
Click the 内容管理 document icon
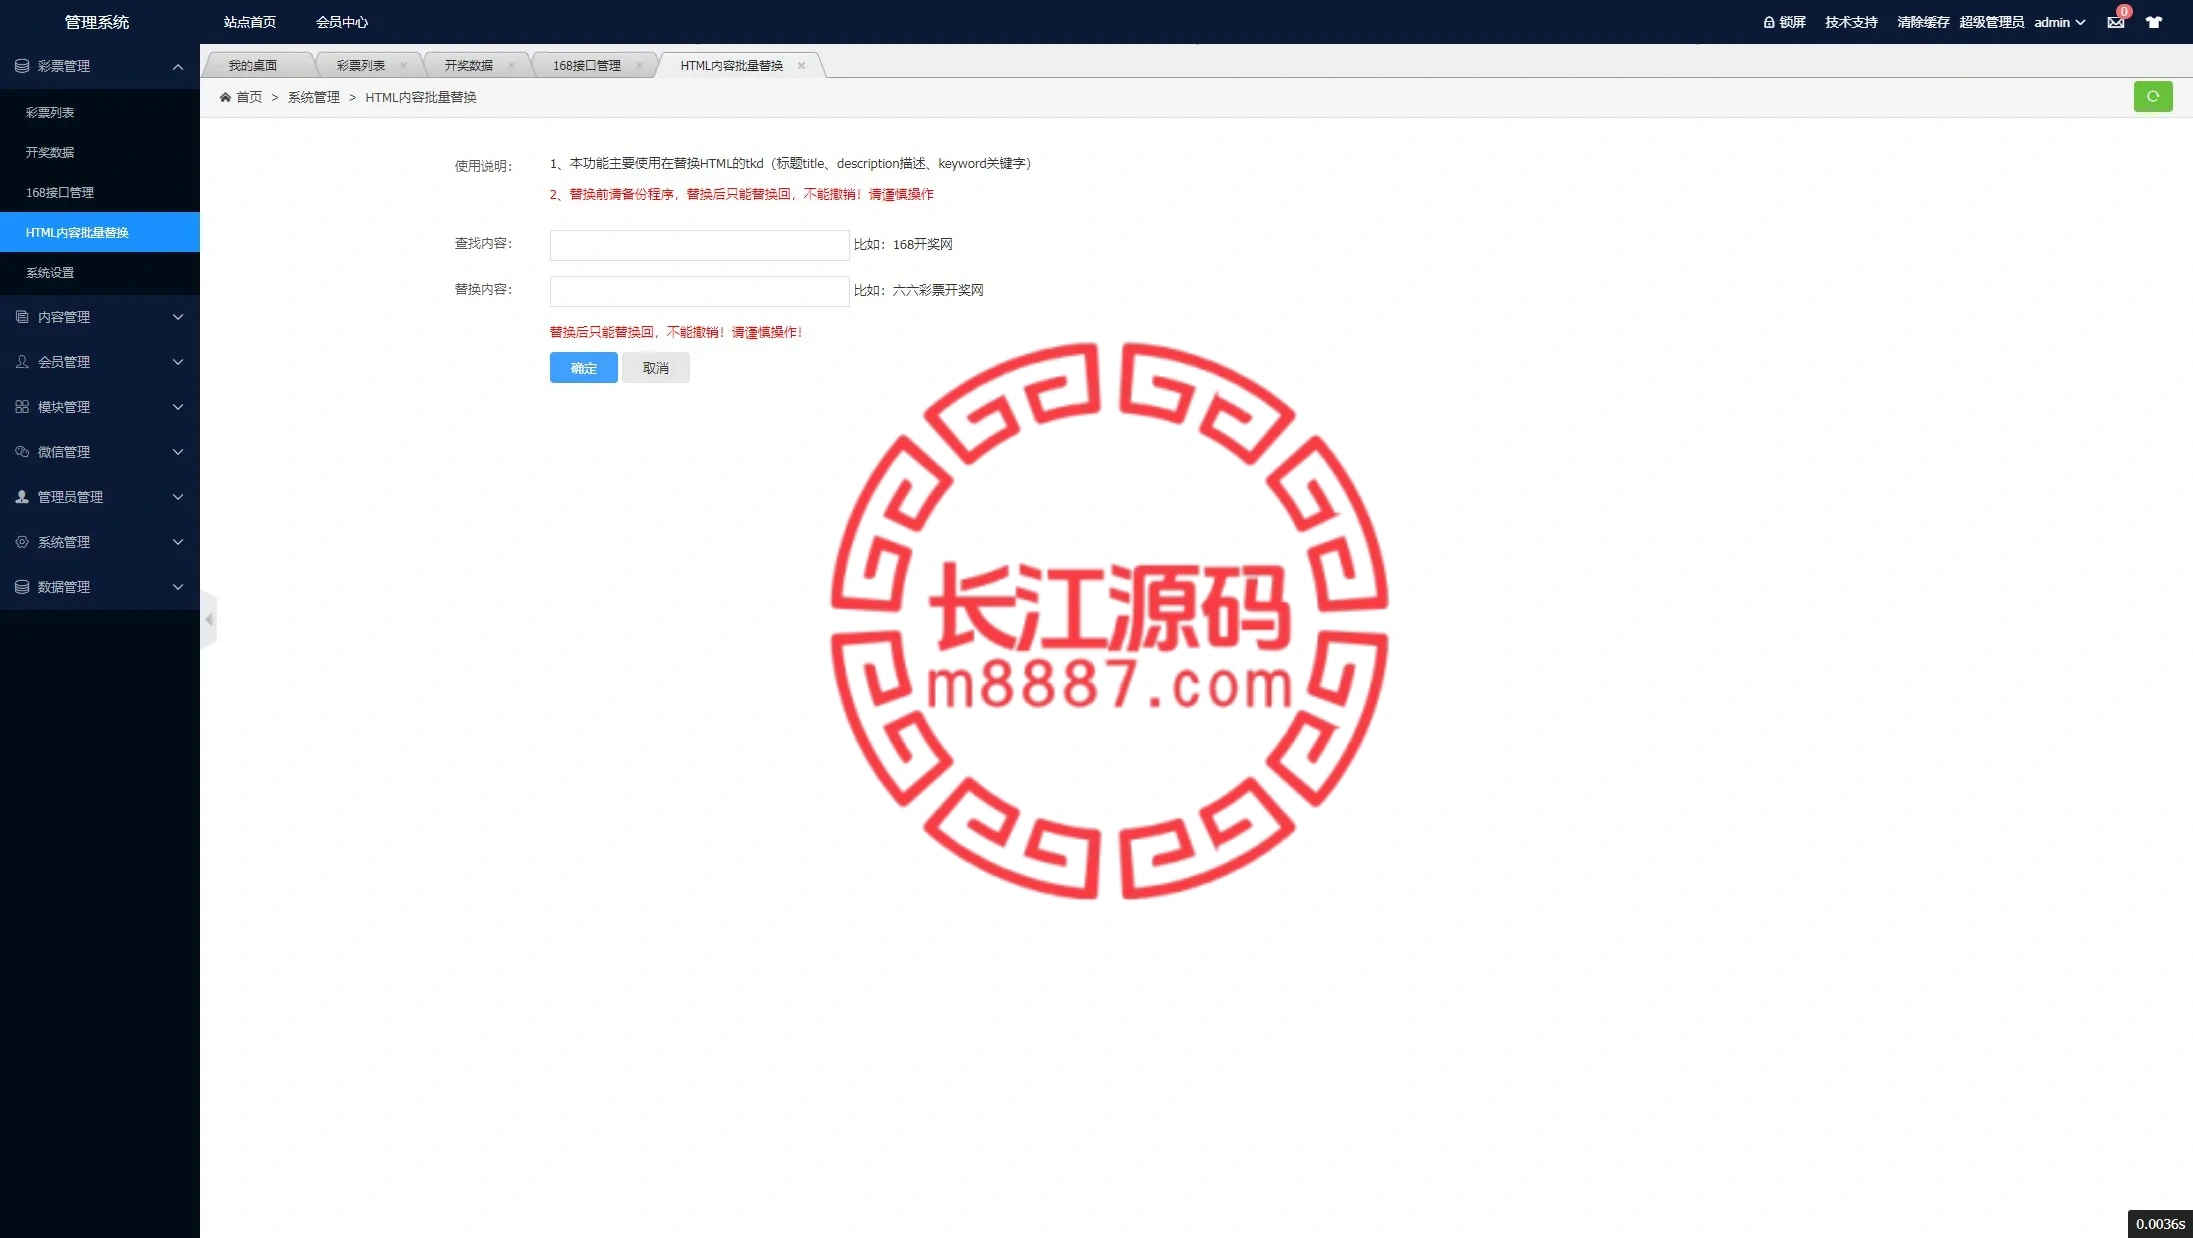(22, 317)
